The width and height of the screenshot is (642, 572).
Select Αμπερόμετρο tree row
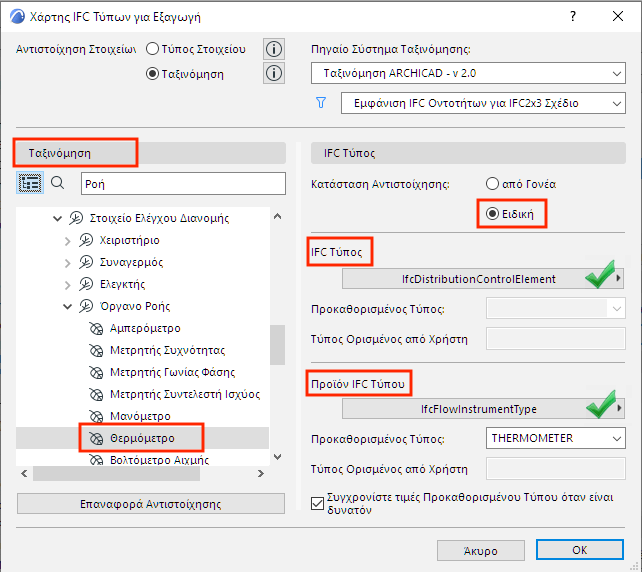142,328
